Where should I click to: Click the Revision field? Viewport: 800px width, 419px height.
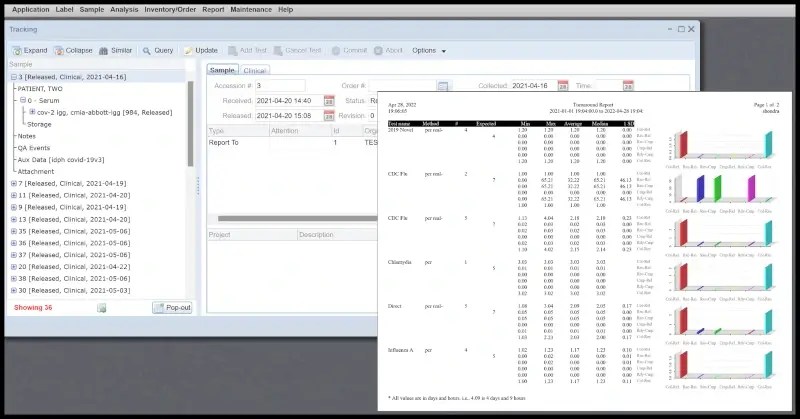(373, 116)
